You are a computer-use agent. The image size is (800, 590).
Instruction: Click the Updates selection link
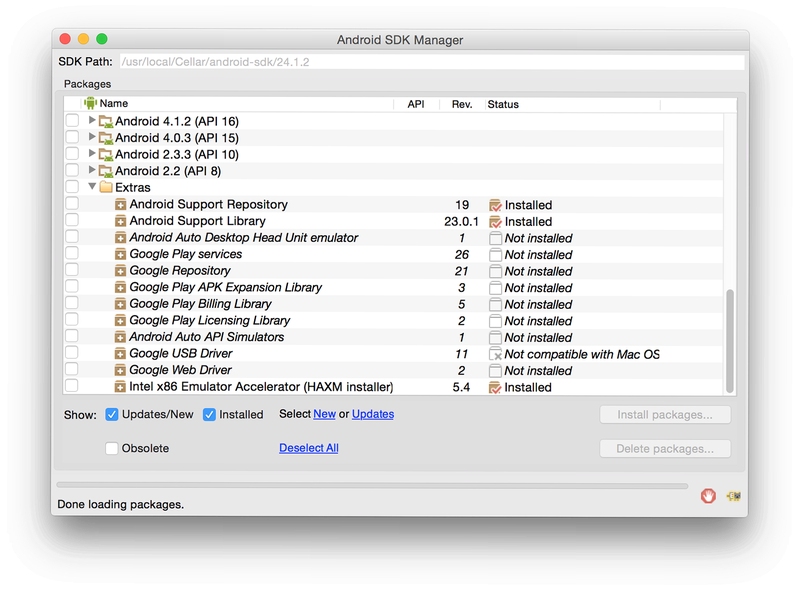point(373,414)
